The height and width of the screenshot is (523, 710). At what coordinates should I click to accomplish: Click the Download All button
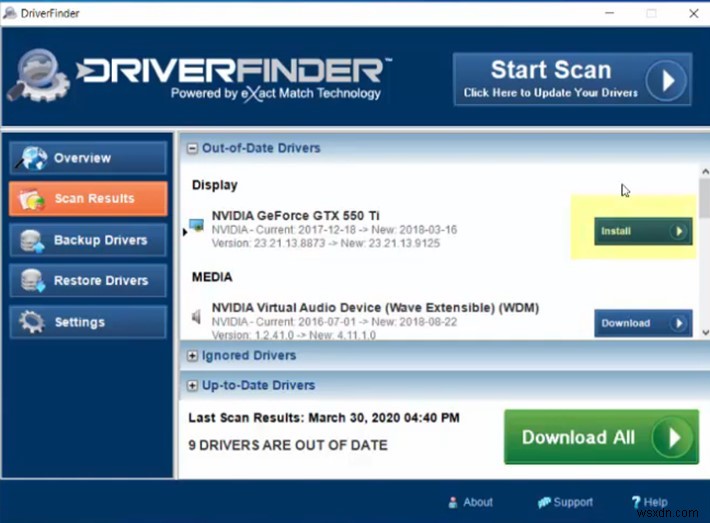pos(601,437)
